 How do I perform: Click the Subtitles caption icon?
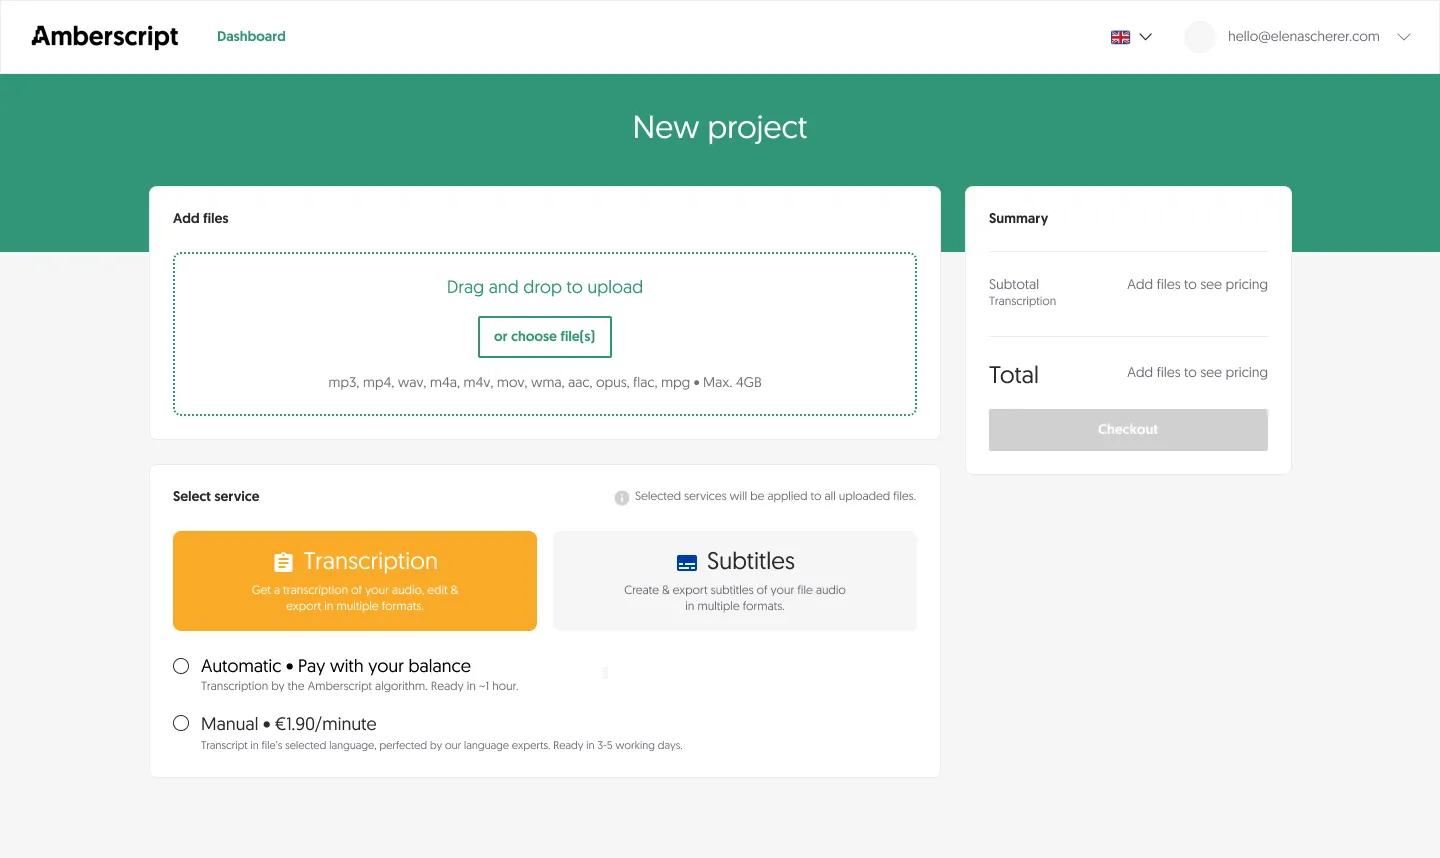[687, 563]
